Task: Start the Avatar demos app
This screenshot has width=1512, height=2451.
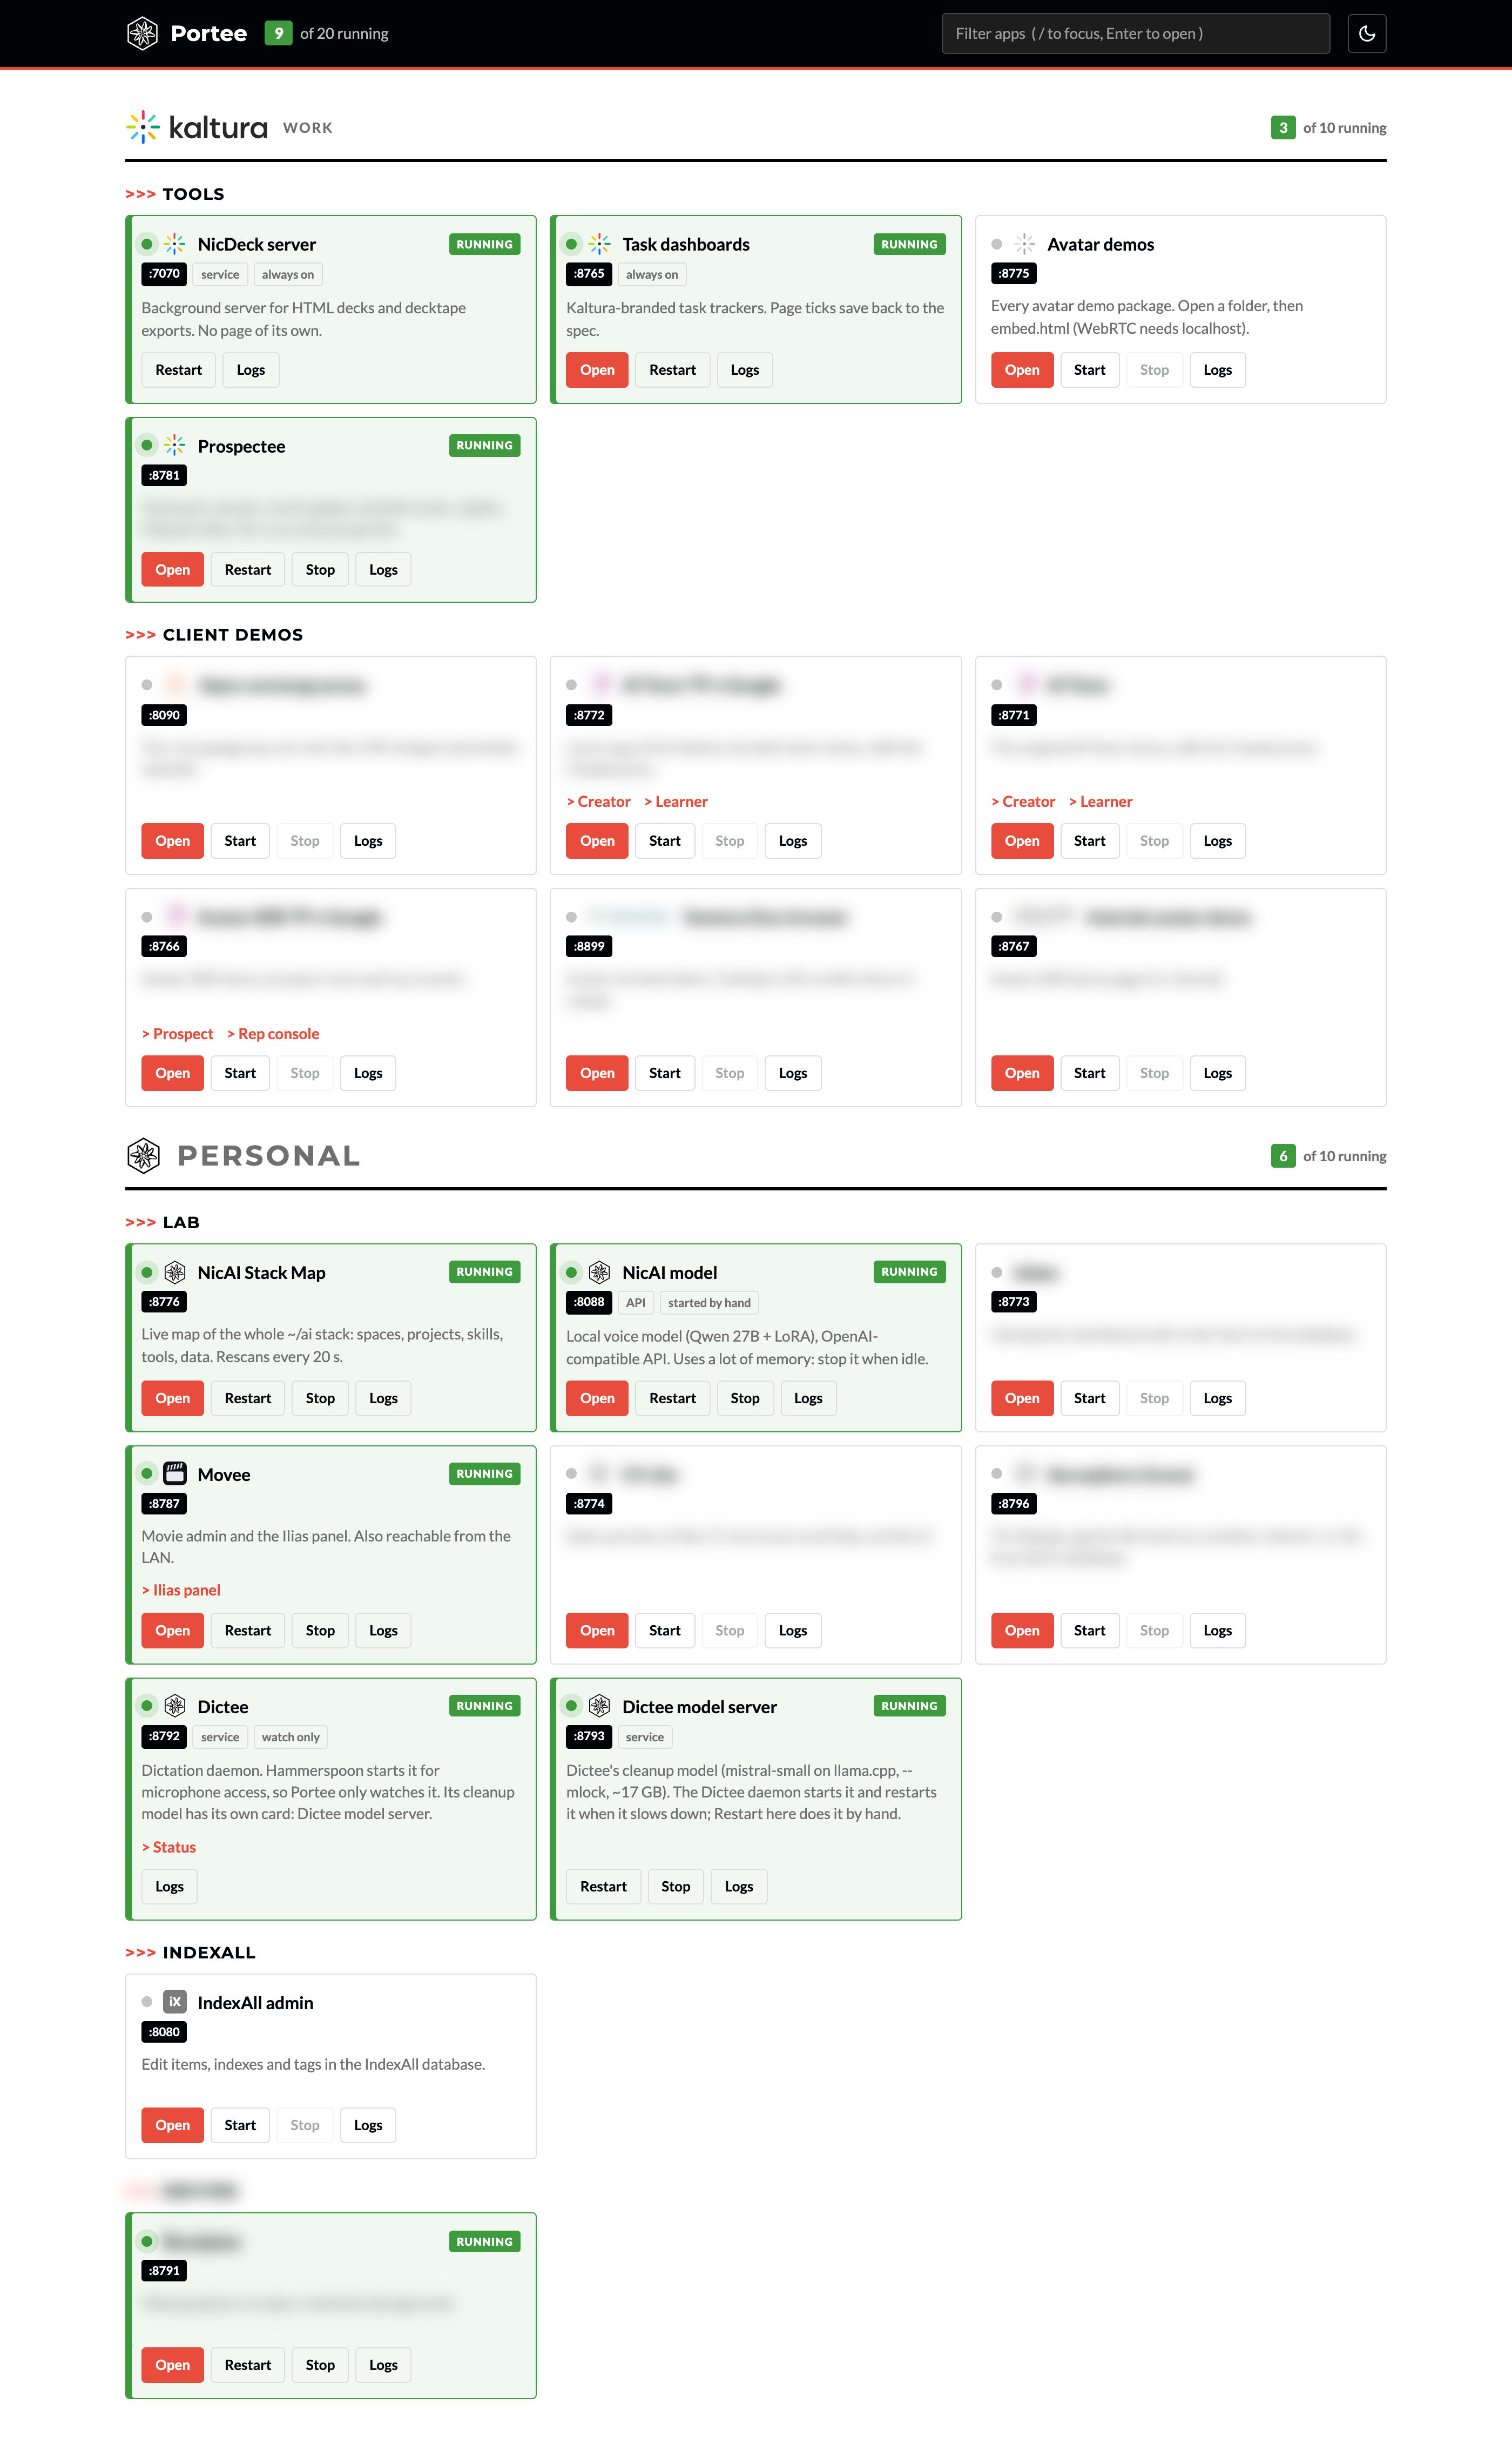Action: pos(1089,370)
